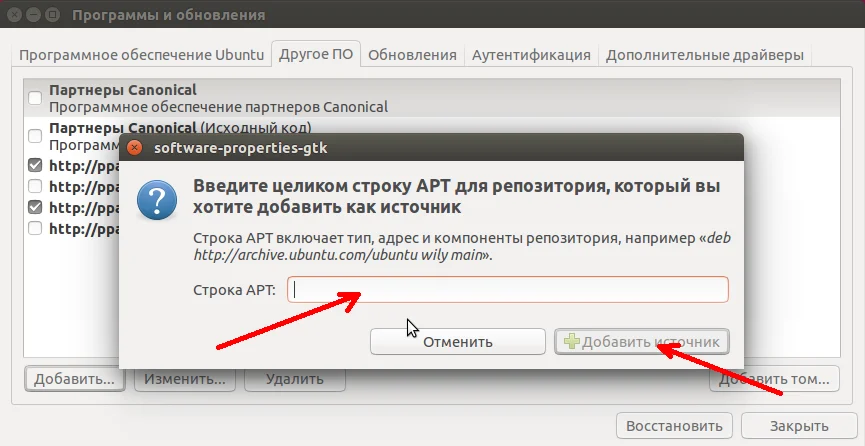865x446 pixels.
Task: Click the green plus icon on Добавить источник
Action: point(572,342)
